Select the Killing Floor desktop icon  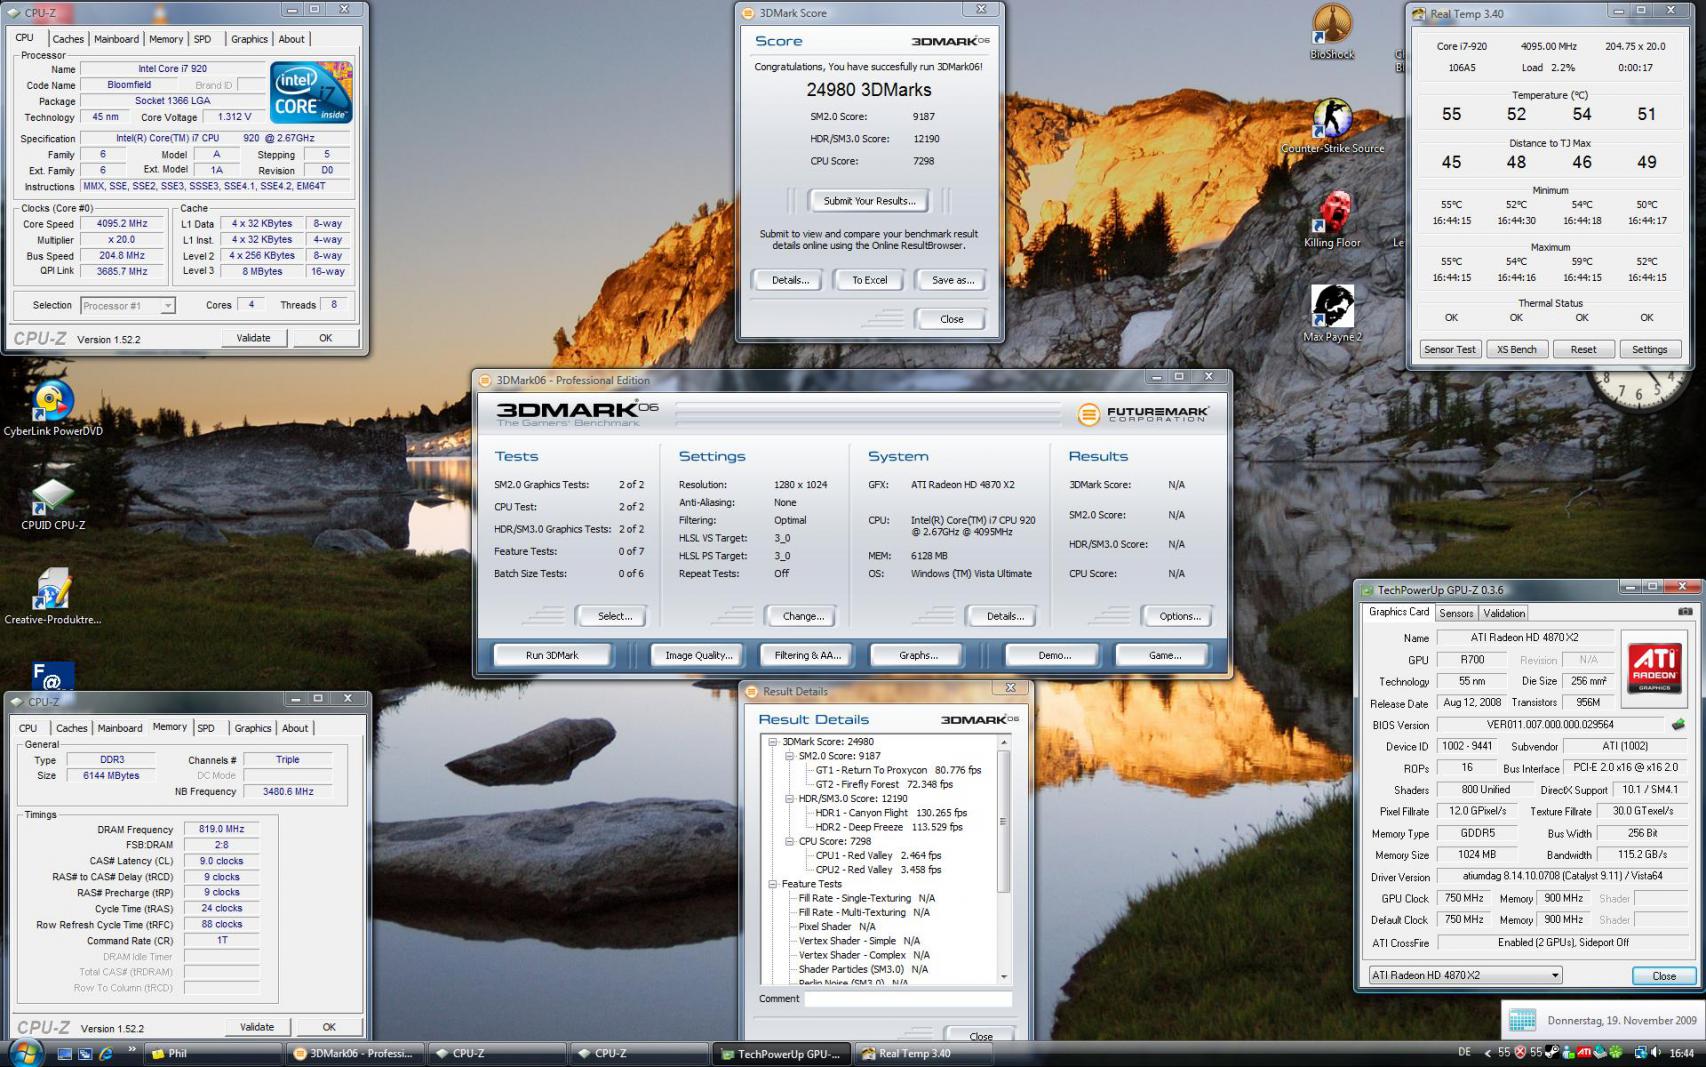click(1332, 220)
